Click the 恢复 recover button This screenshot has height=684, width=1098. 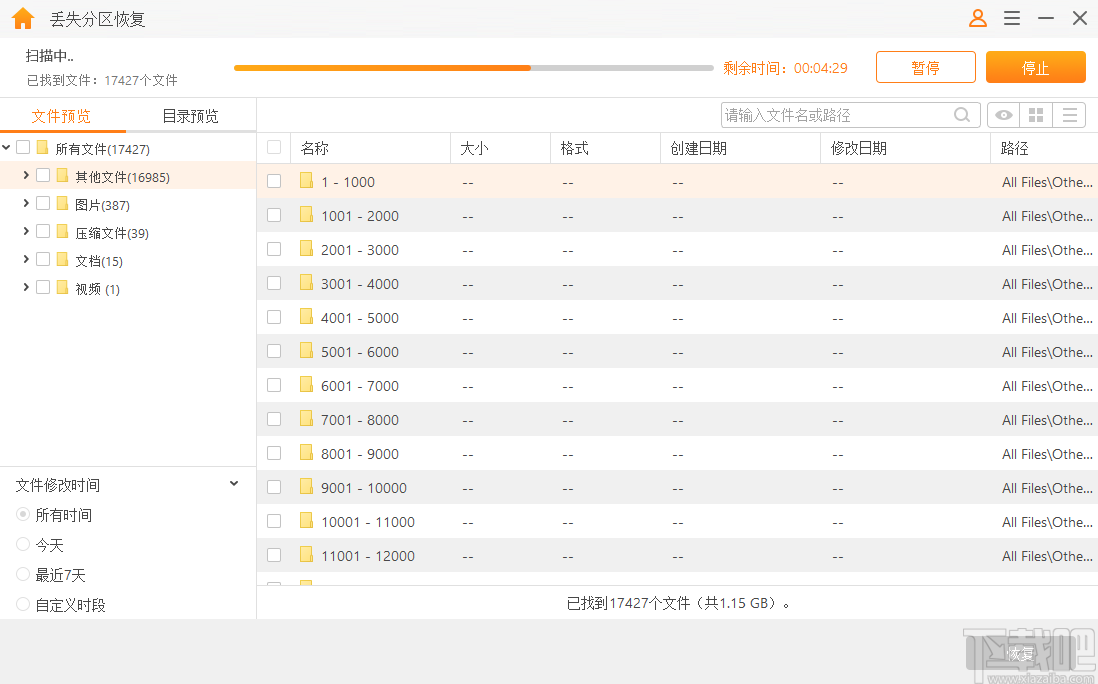pos(1020,655)
